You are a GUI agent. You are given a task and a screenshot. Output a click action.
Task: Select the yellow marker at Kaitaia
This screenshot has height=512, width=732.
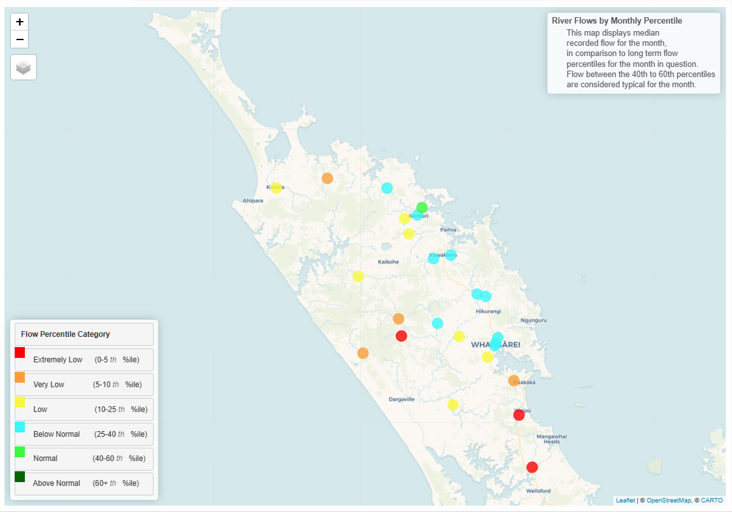coord(276,188)
